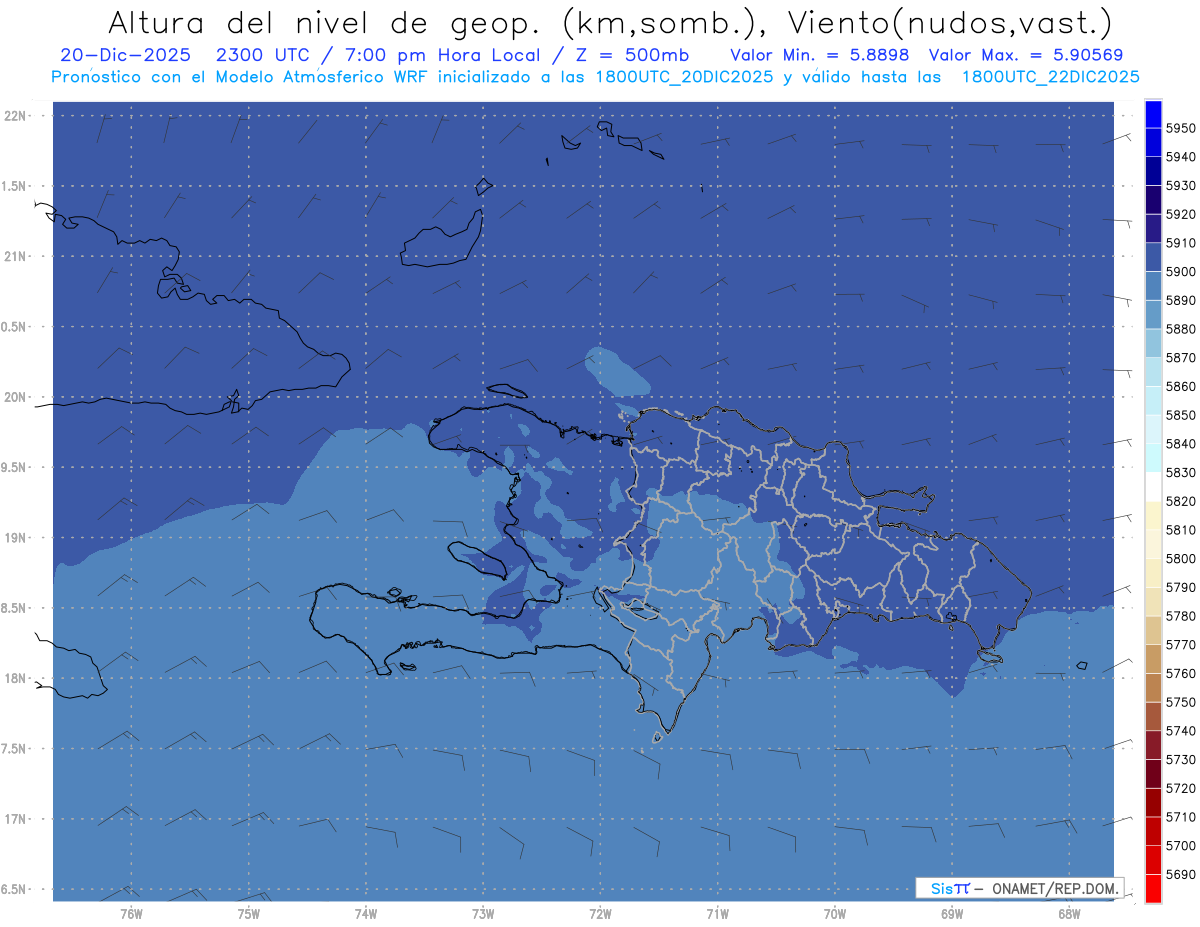Click the 'Valor Min. = 5.8898' text

819,55
